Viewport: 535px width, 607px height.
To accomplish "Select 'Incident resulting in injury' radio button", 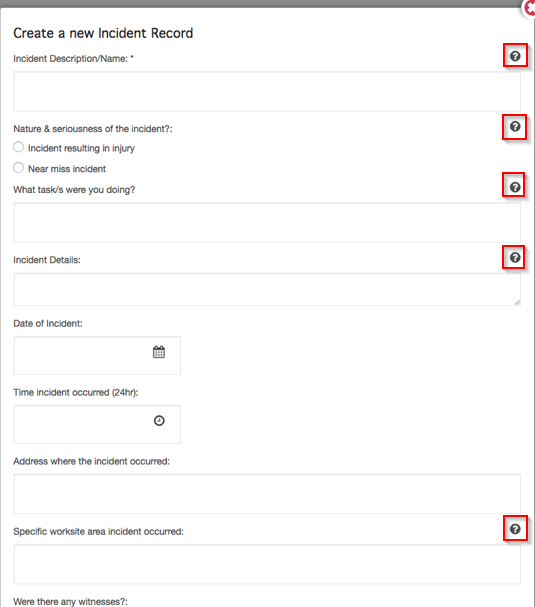I will point(18,147).
